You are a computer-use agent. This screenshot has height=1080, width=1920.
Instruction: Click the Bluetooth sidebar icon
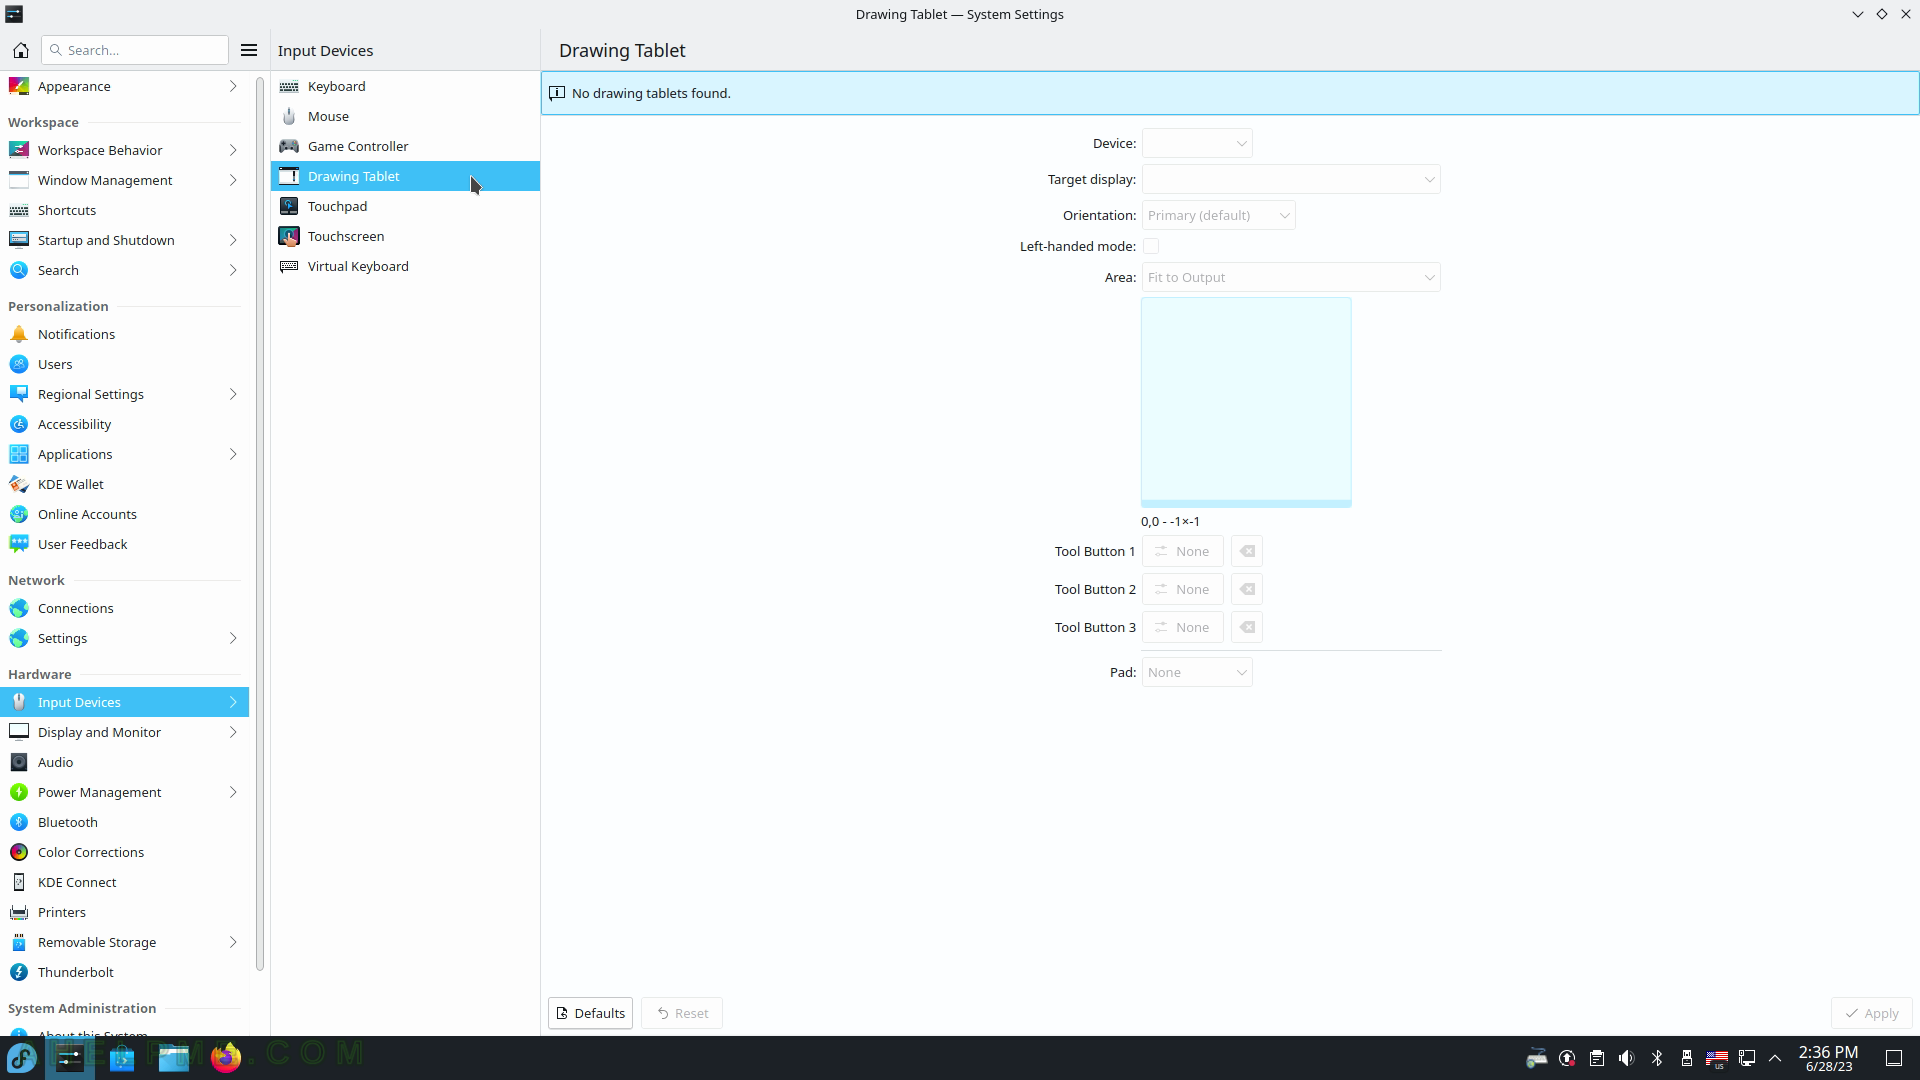coord(19,822)
